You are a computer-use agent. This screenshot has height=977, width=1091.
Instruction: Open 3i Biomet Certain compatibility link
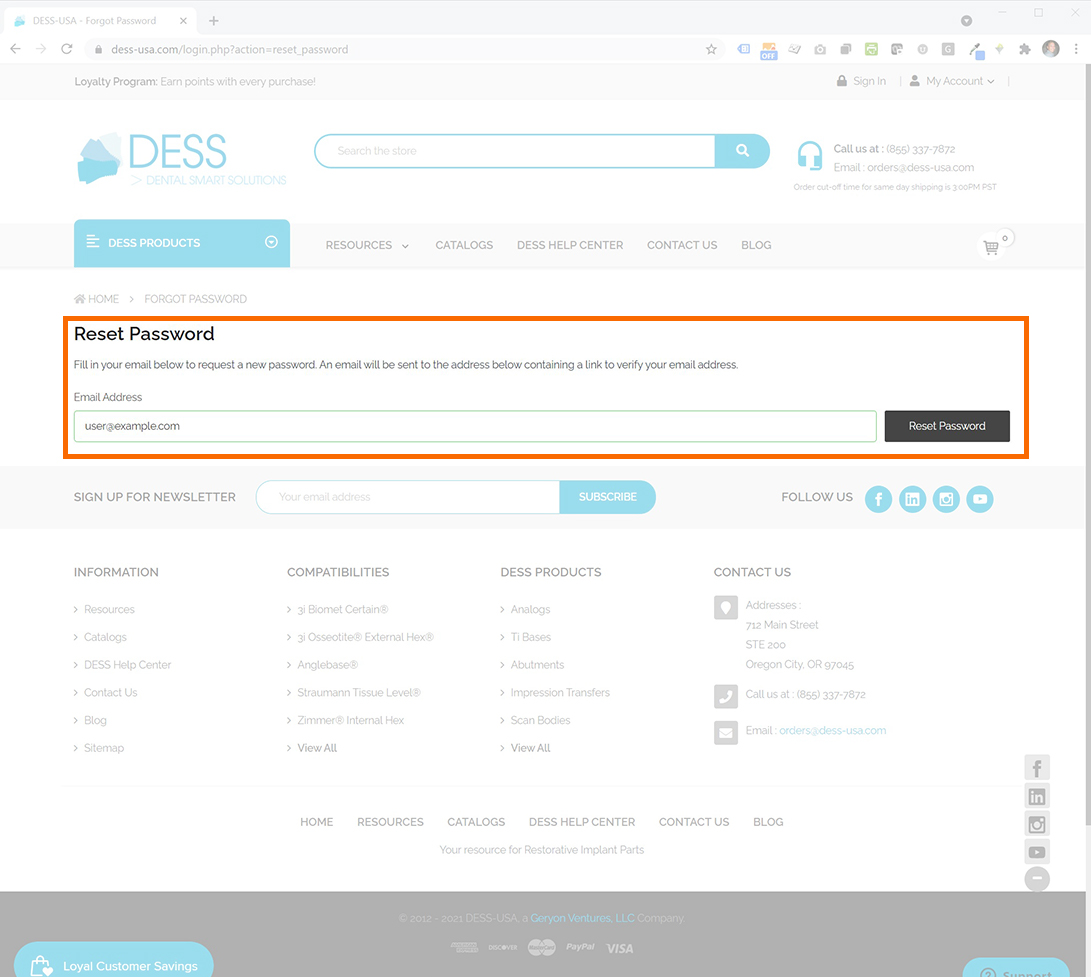click(x=343, y=609)
